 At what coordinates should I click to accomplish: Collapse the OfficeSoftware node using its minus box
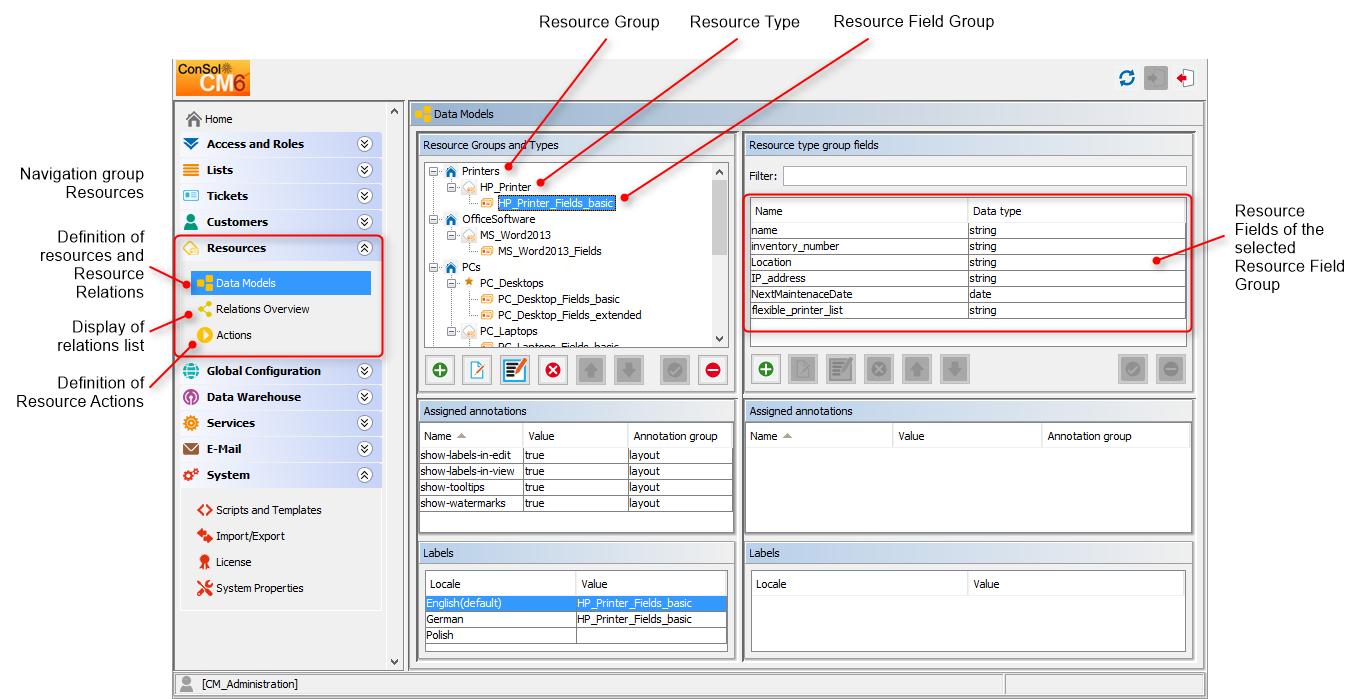click(434, 219)
